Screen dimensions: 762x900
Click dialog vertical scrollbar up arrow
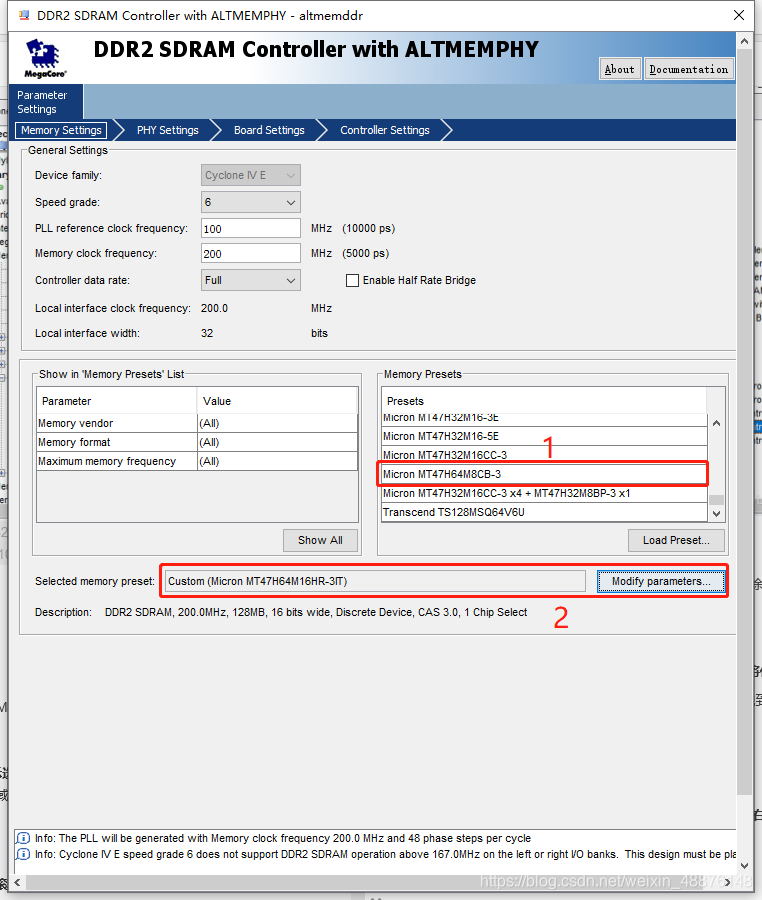(744, 41)
